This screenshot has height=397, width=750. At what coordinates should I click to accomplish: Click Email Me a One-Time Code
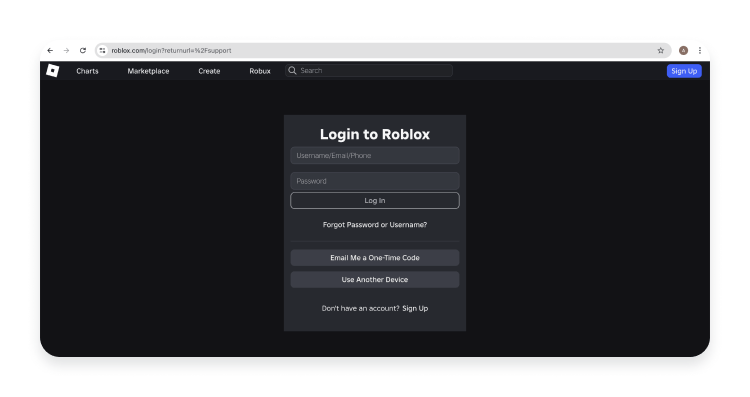375,257
